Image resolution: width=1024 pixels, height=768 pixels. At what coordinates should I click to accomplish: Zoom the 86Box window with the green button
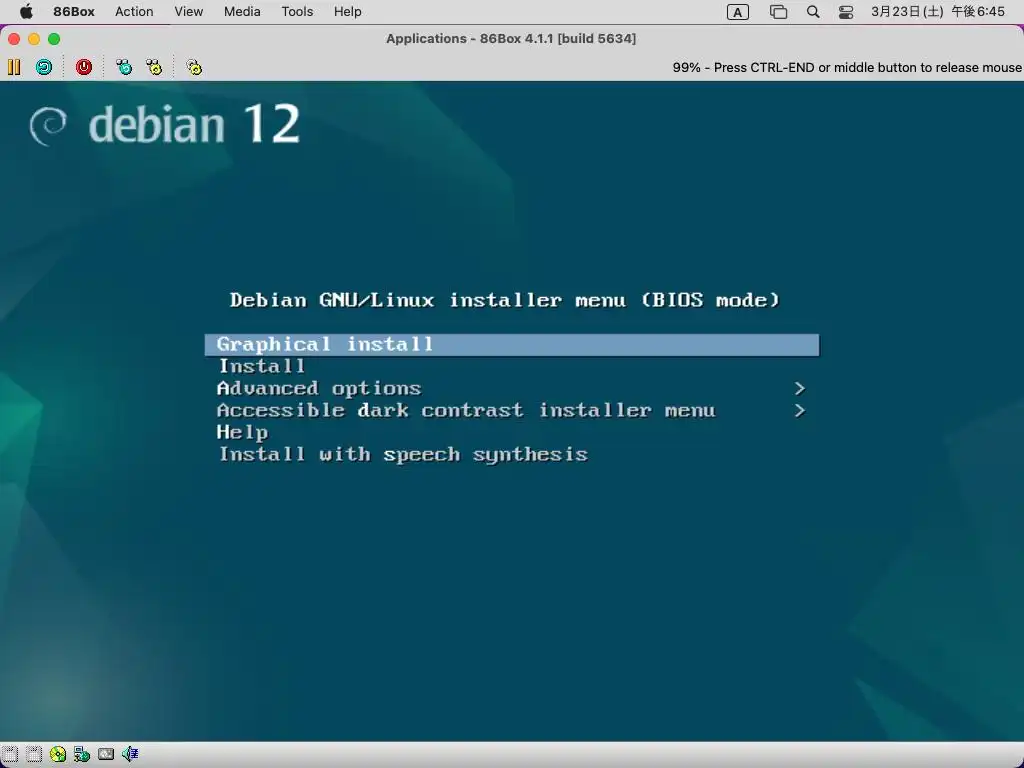pyautogui.click(x=54, y=39)
